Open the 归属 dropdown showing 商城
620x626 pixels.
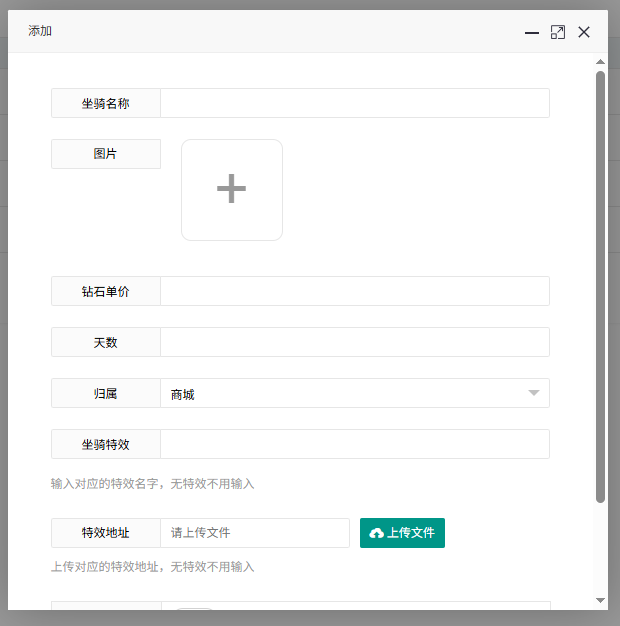tap(354, 393)
